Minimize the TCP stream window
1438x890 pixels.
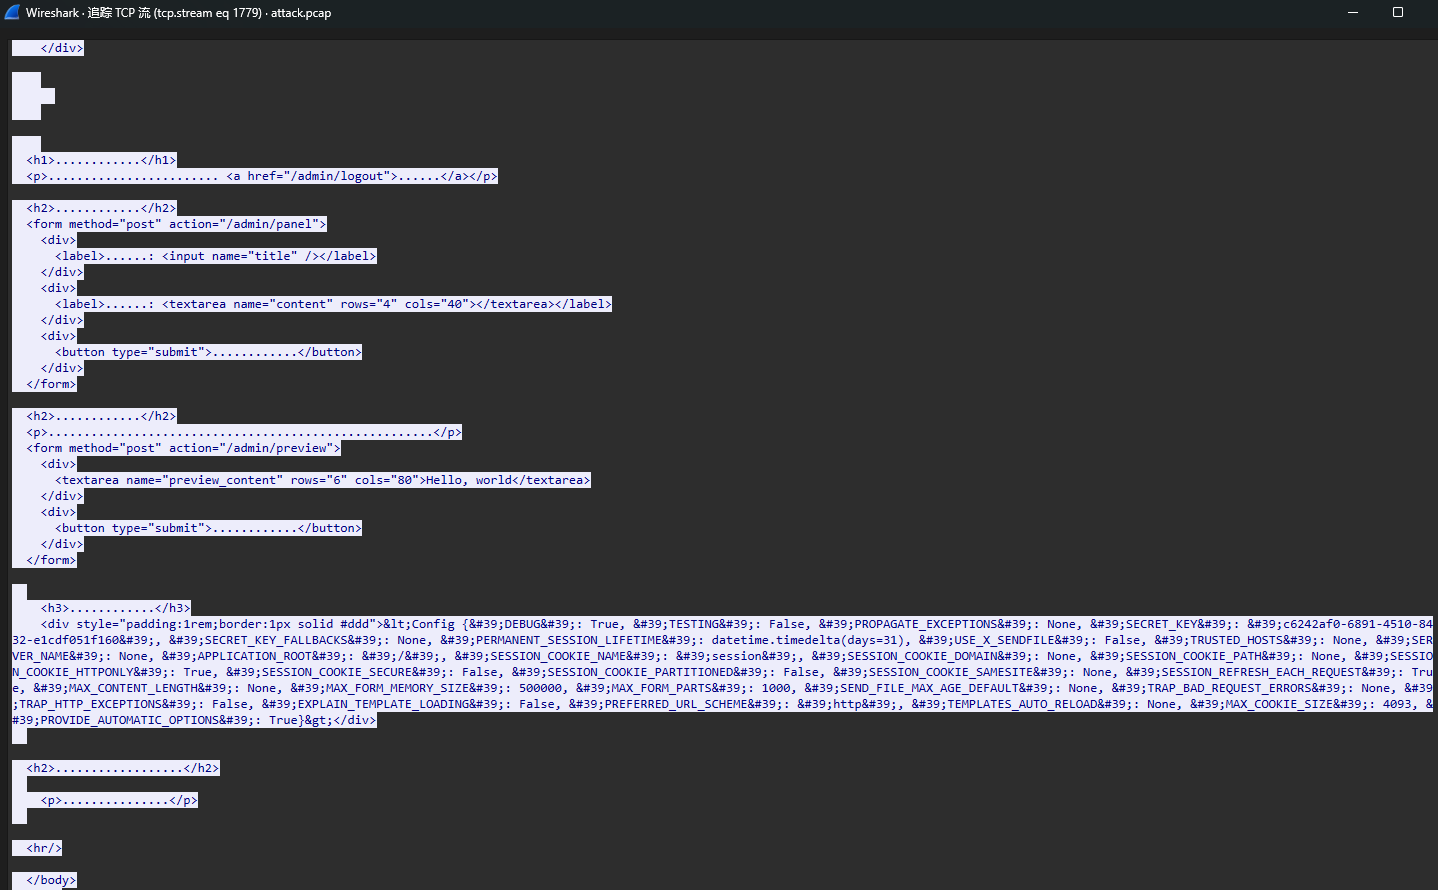tap(1353, 12)
